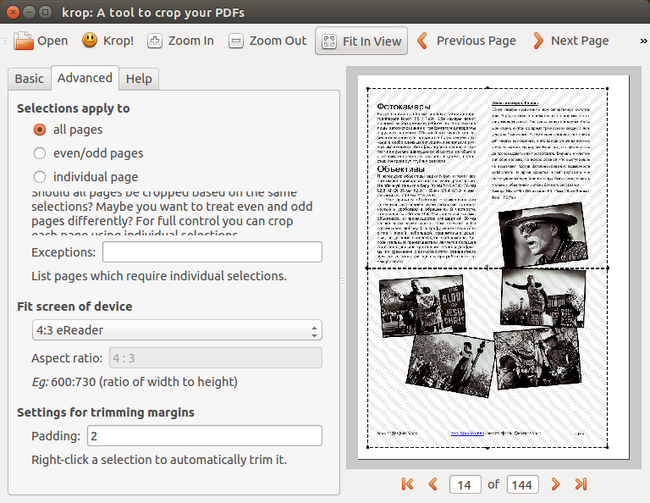Go to Next Page using toolbar arrow

tap(538, 41)
